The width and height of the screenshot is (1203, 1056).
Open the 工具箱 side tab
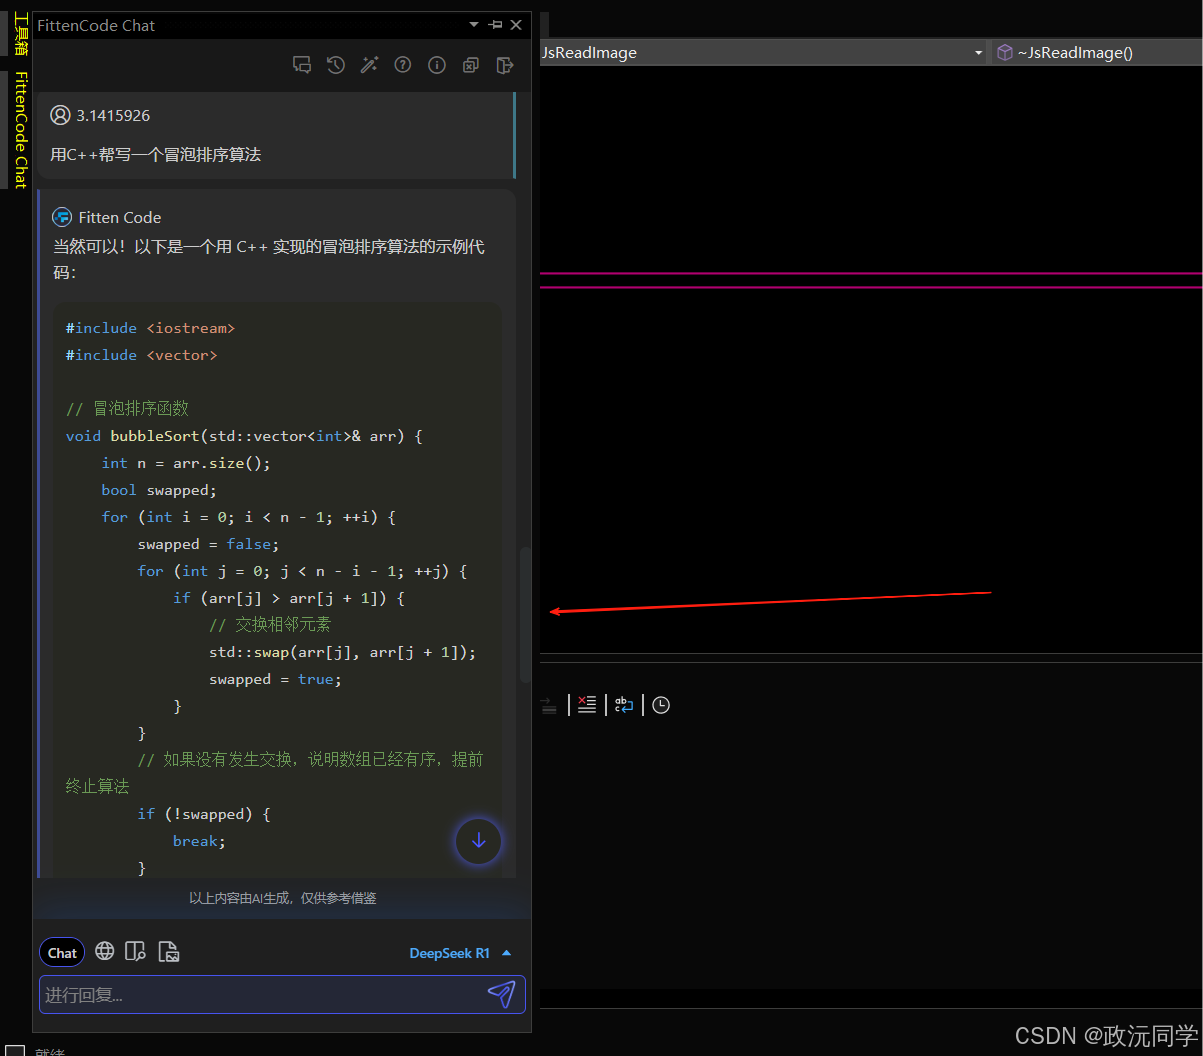coord(20,33)
